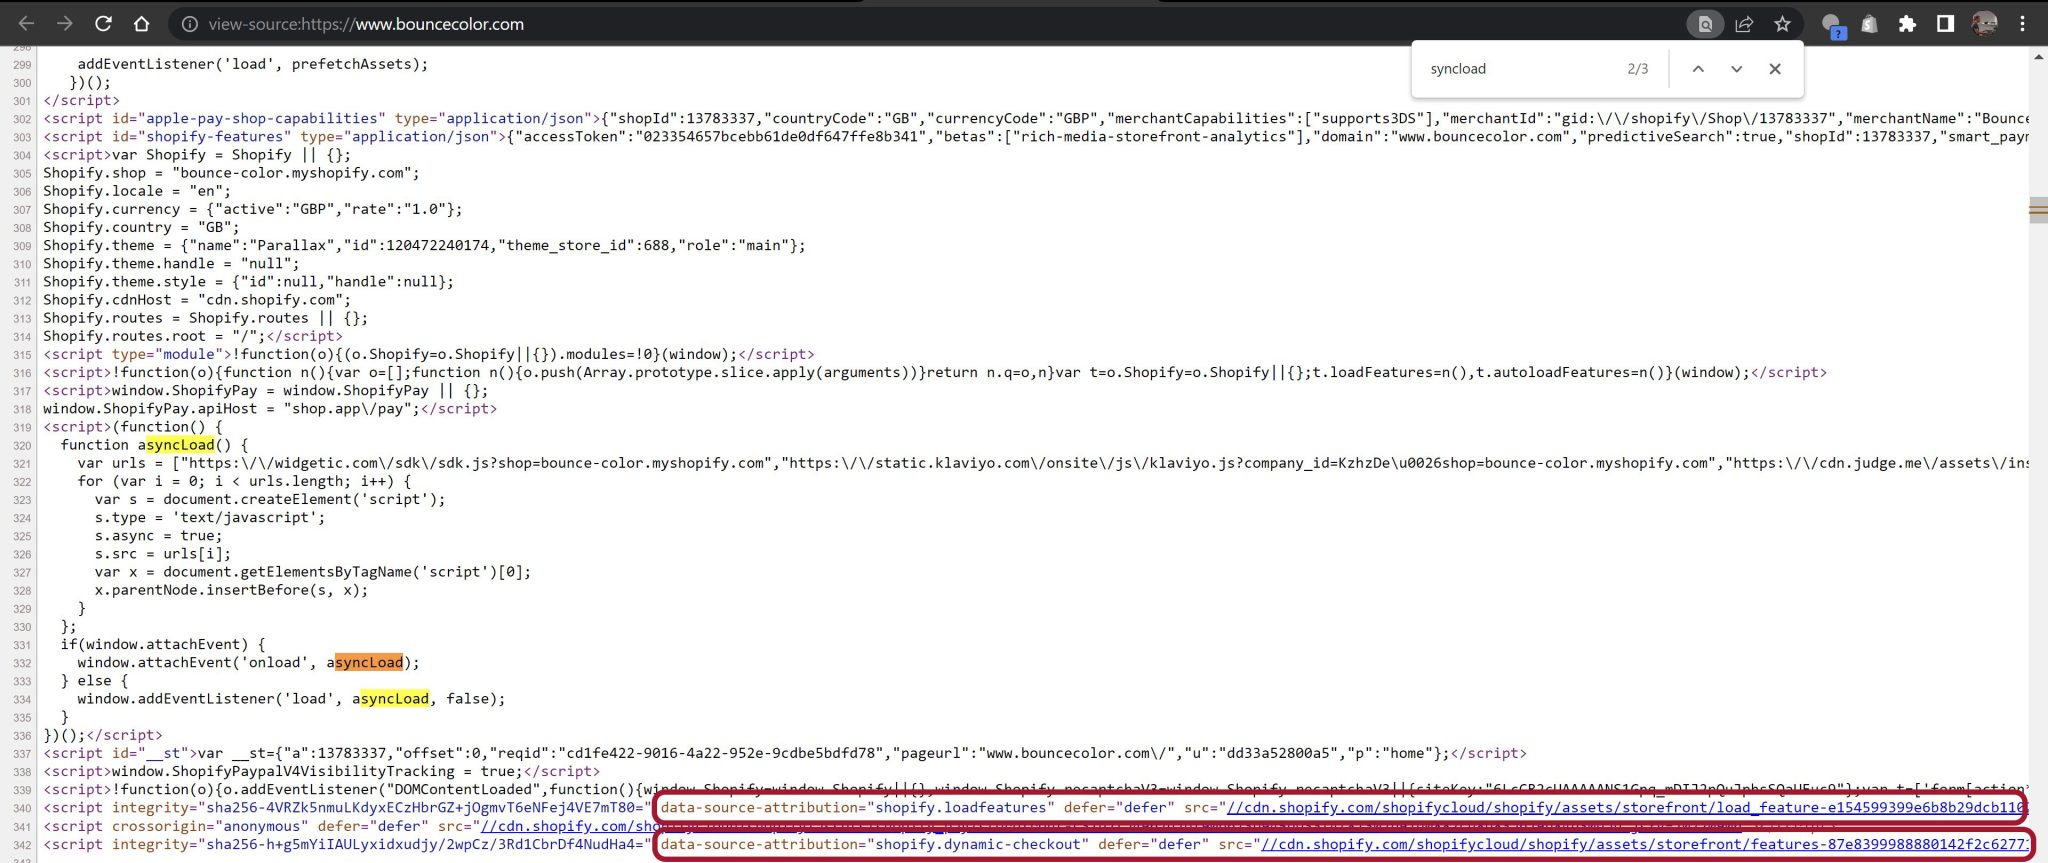This screenshot has width=2048, height=863.
Task: Click the scrollbar up arrow
Action: pyautogui.click(x=2039, y=57)
